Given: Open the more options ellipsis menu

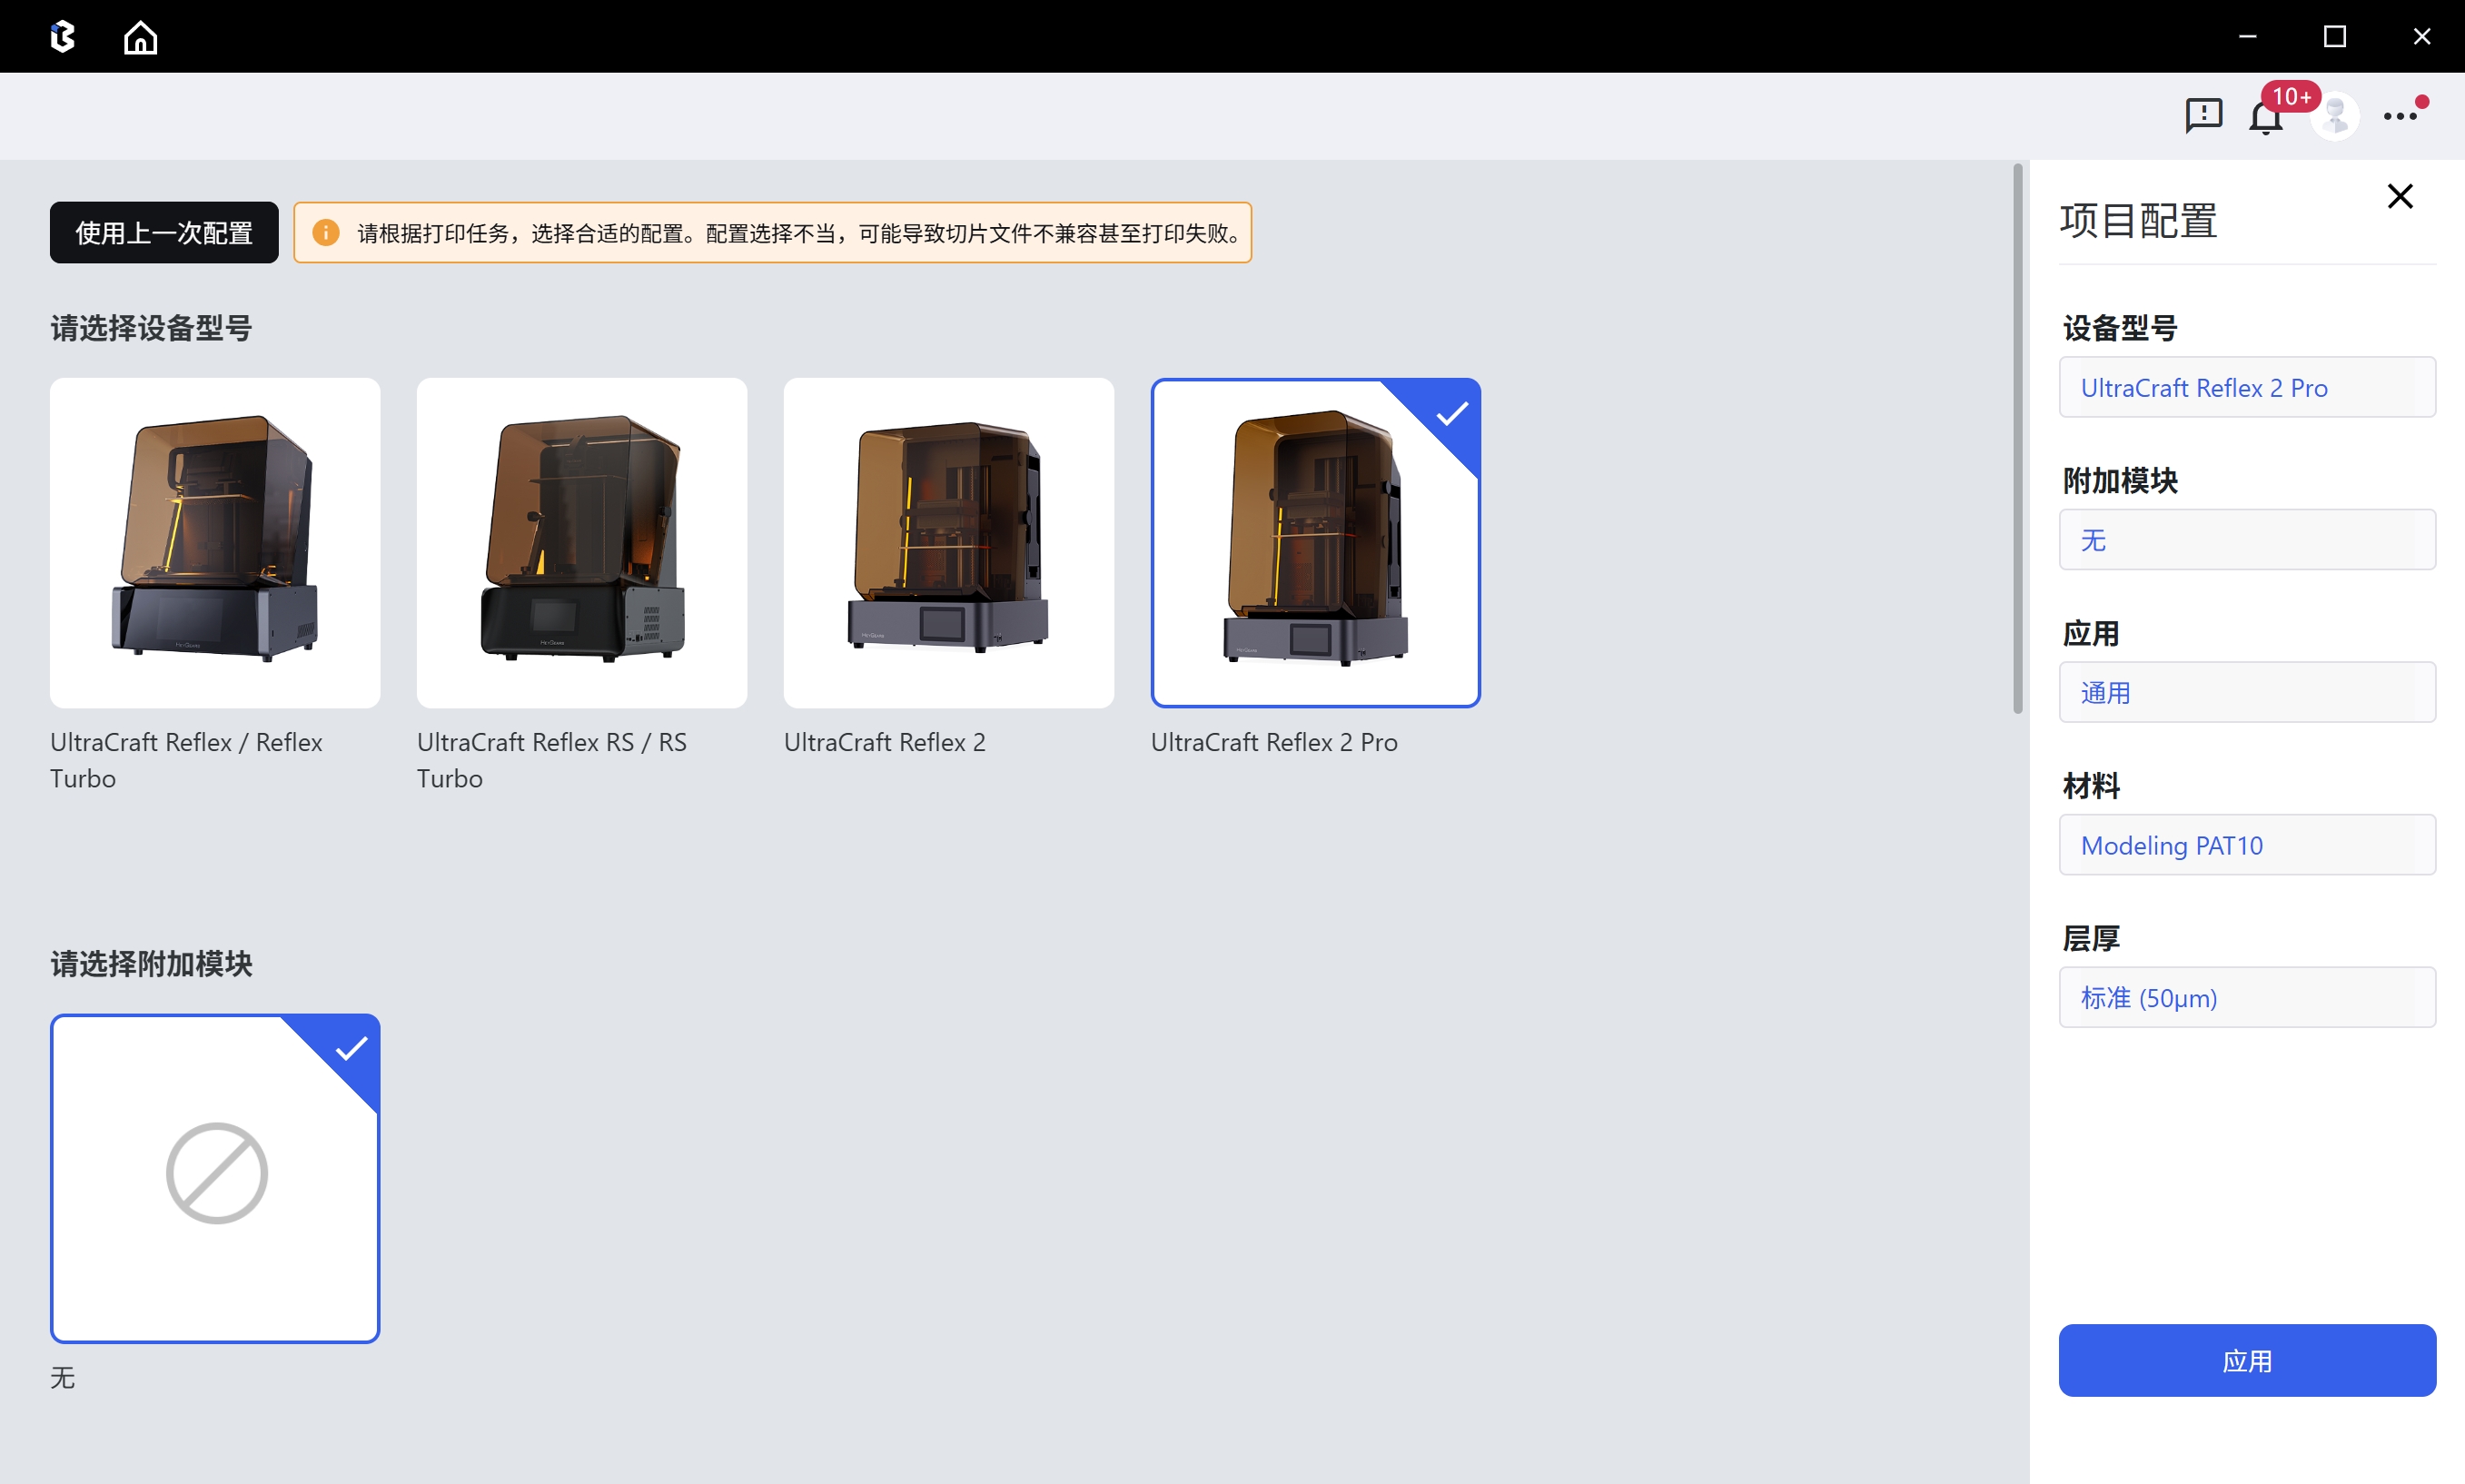Looking at the screenshot, I should coord(2400,116).
